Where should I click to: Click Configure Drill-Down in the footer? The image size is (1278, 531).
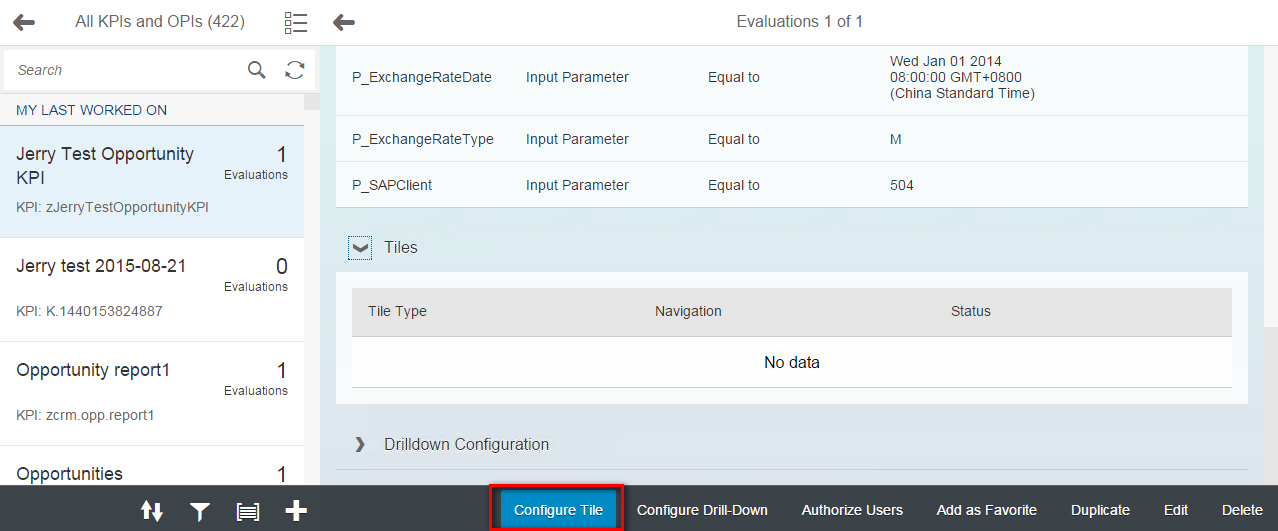point(702,510)
